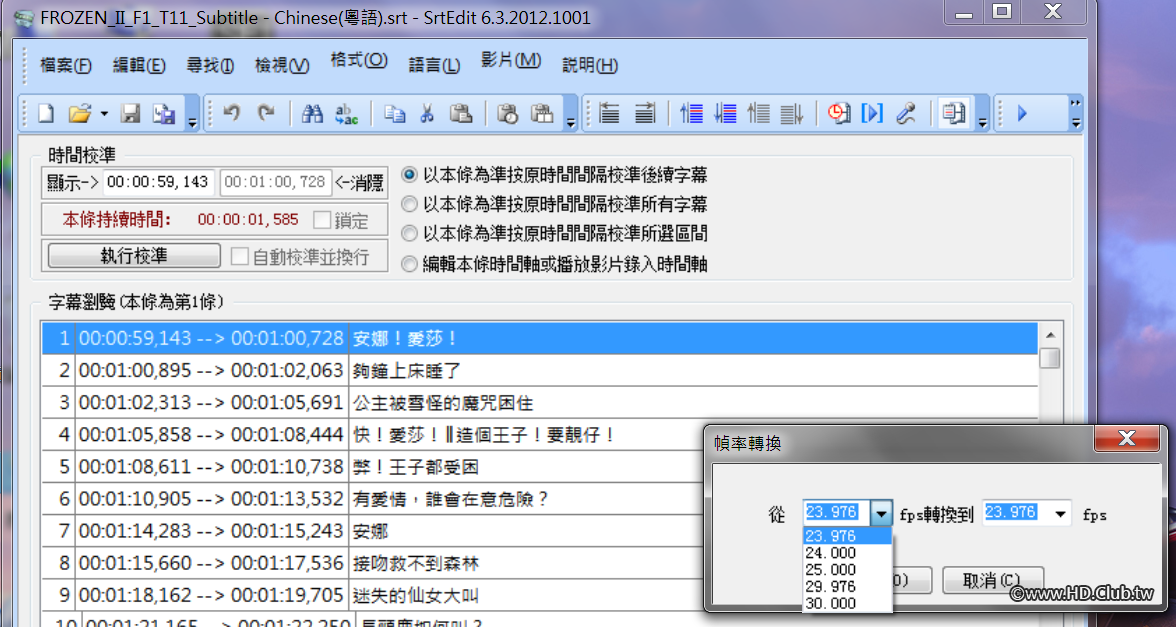Paste from the clipboard
This screenshot has height=627, width=1176.
[x=460, y=113]
